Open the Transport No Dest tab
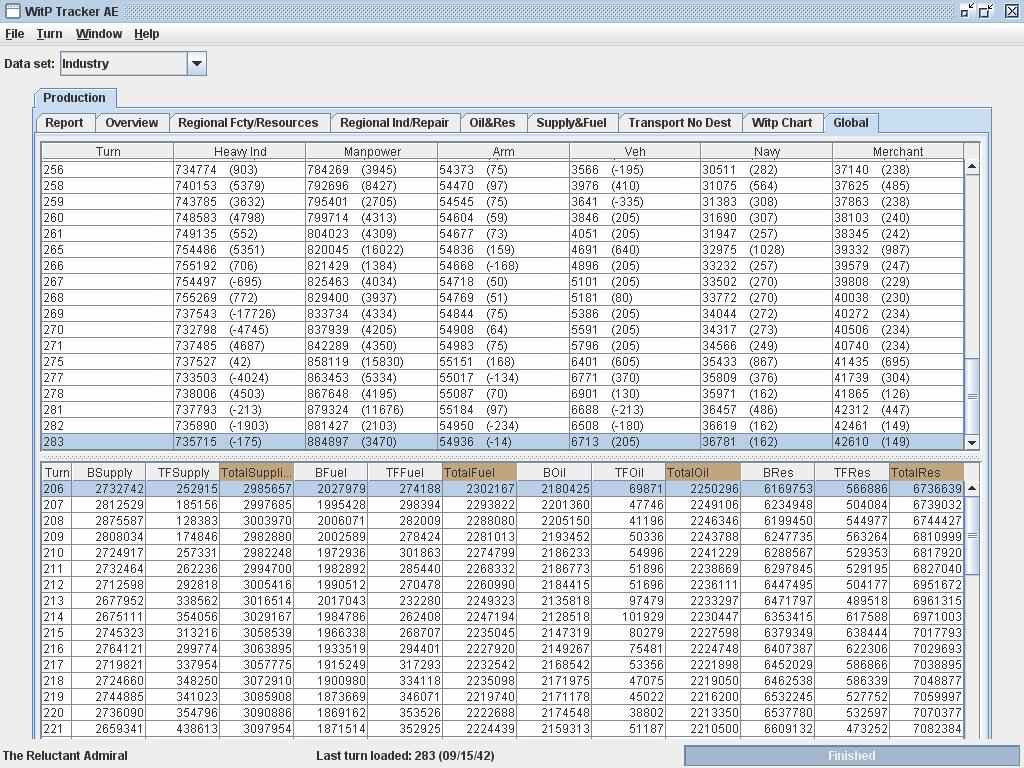Screen dimensions: 1024x768 click(x=680, y=123)
